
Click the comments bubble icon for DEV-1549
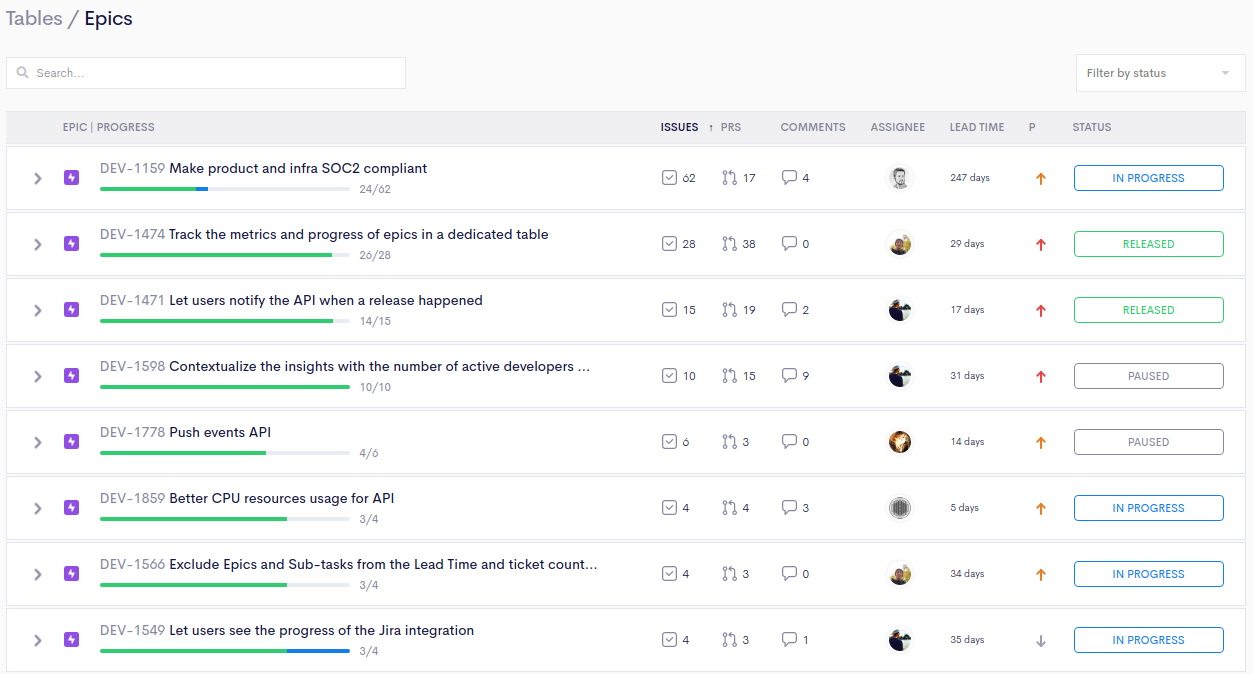[789, 640]
